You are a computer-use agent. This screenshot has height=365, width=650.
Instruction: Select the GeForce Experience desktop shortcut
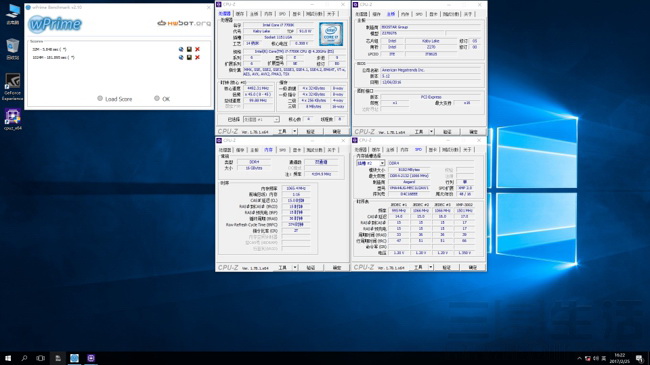pos(12,87)
